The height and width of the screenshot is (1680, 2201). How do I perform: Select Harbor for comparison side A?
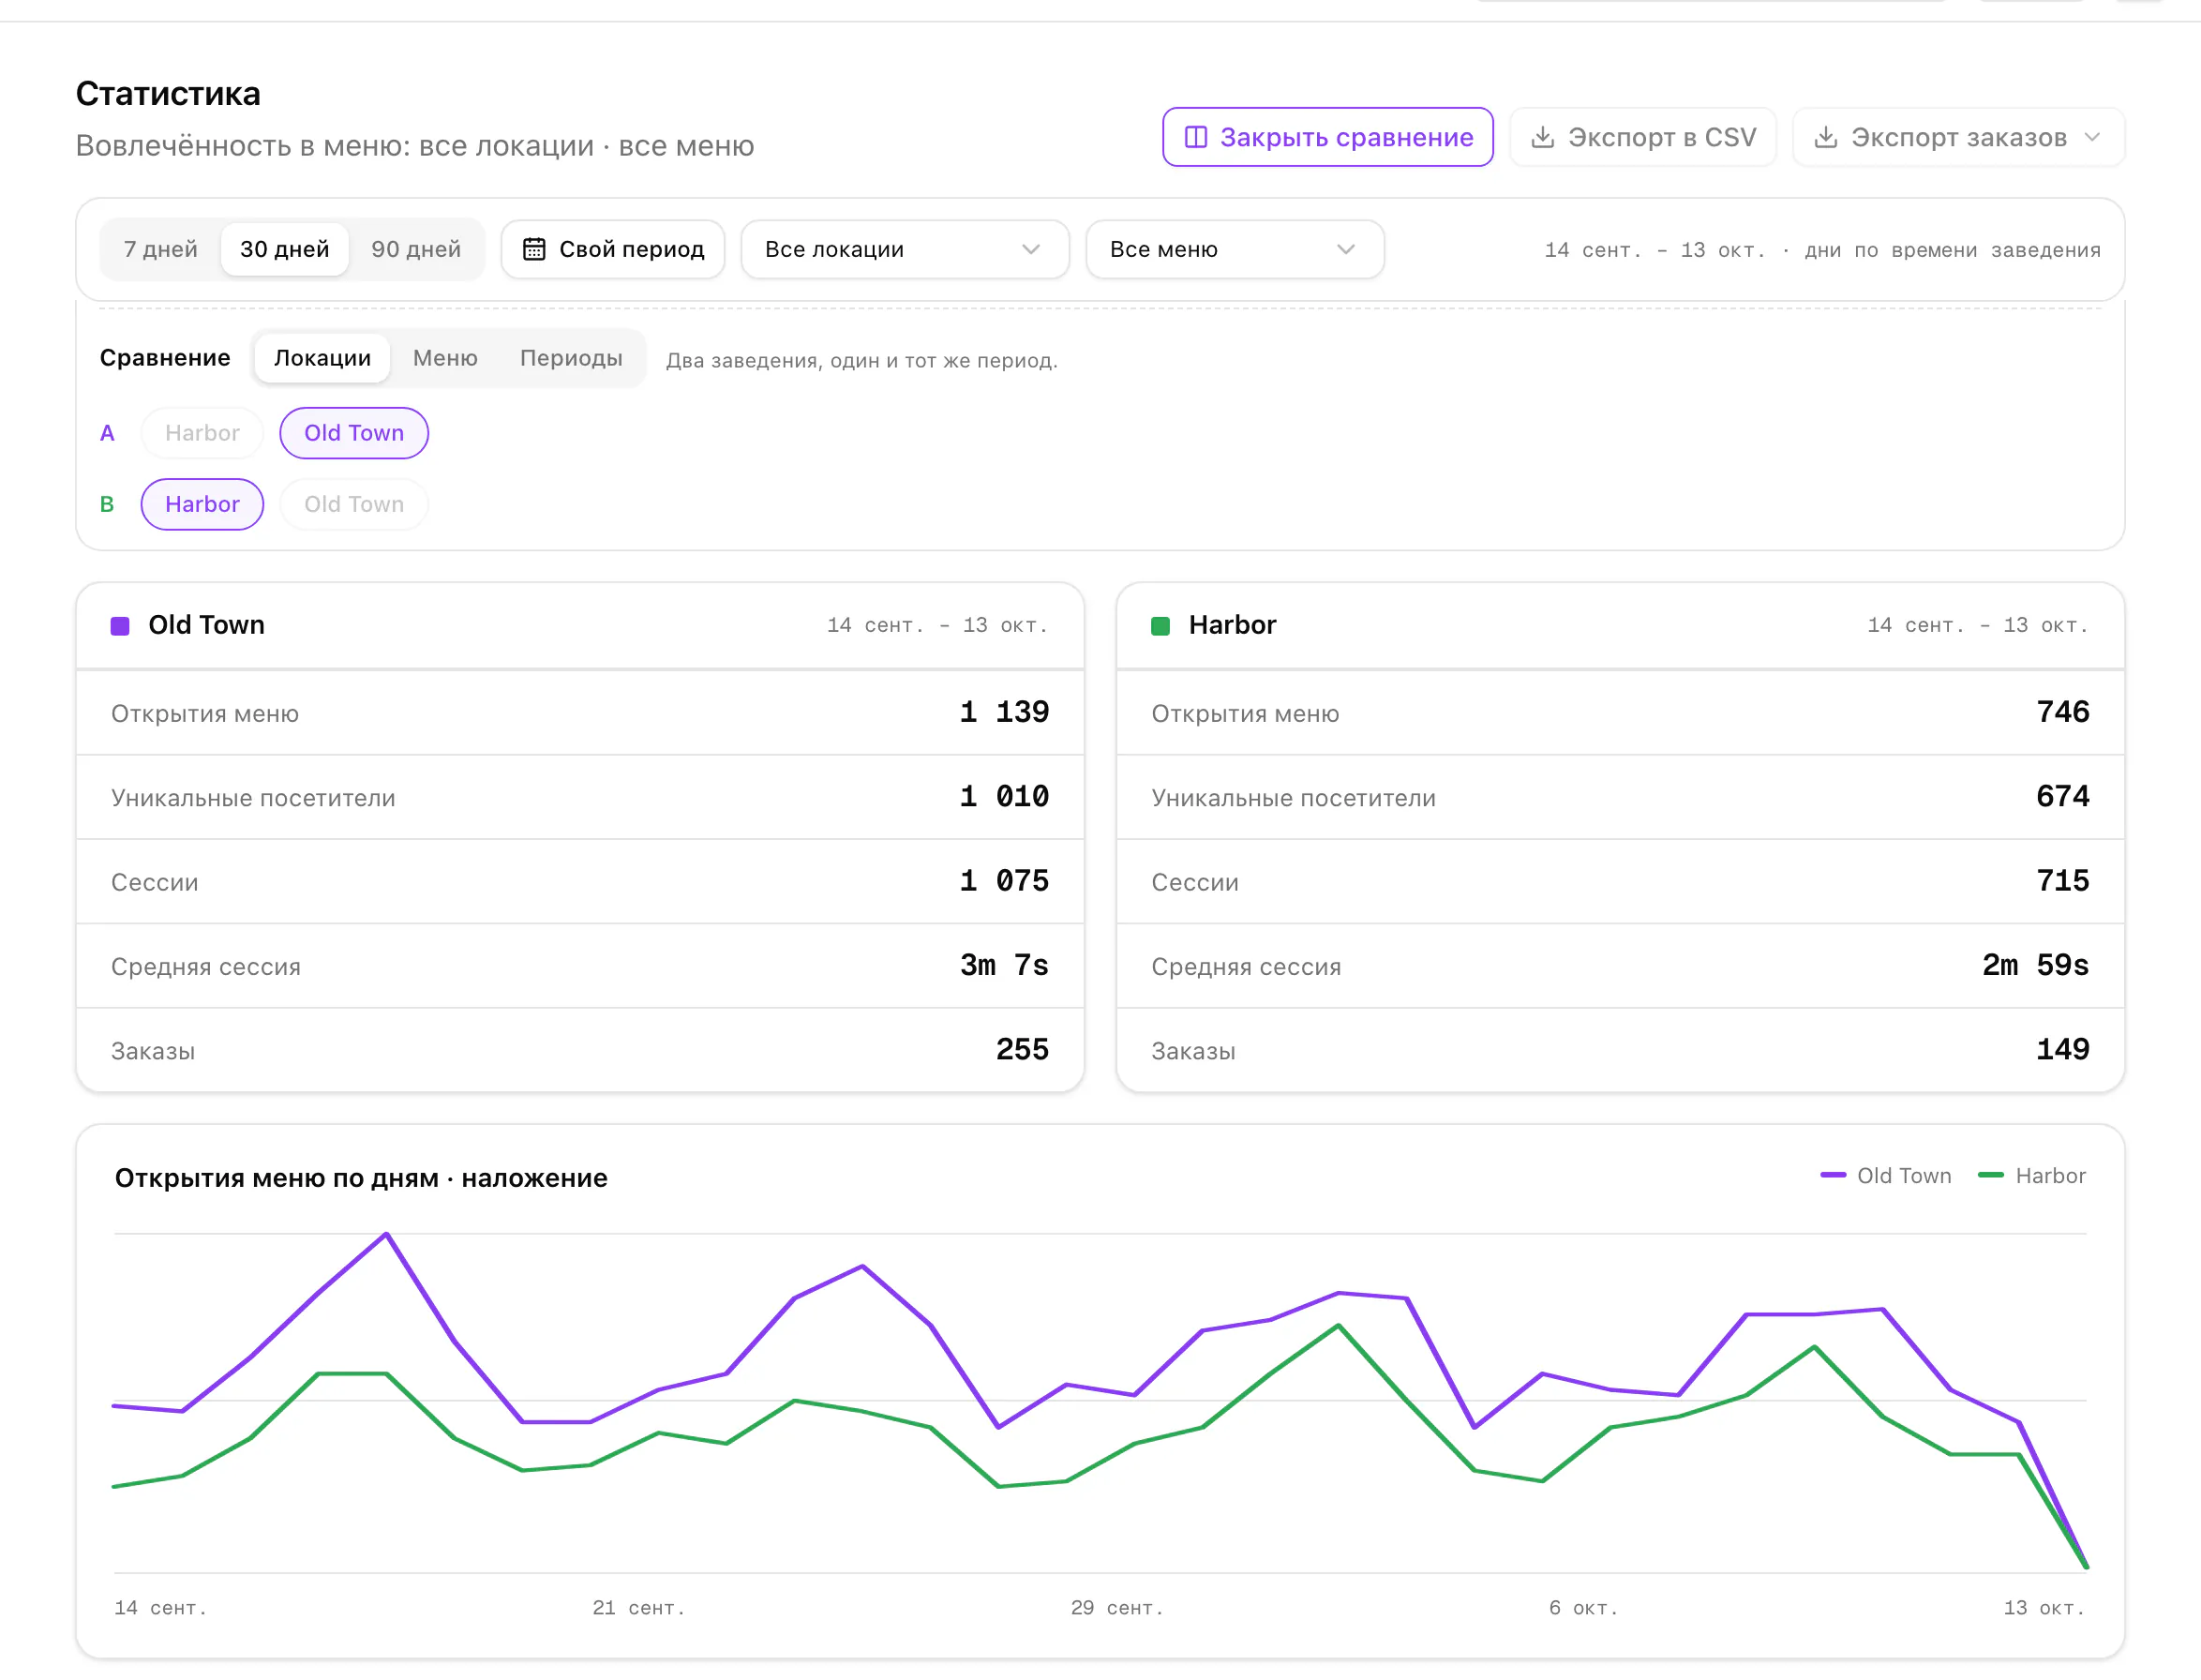(x=202, y=433)
